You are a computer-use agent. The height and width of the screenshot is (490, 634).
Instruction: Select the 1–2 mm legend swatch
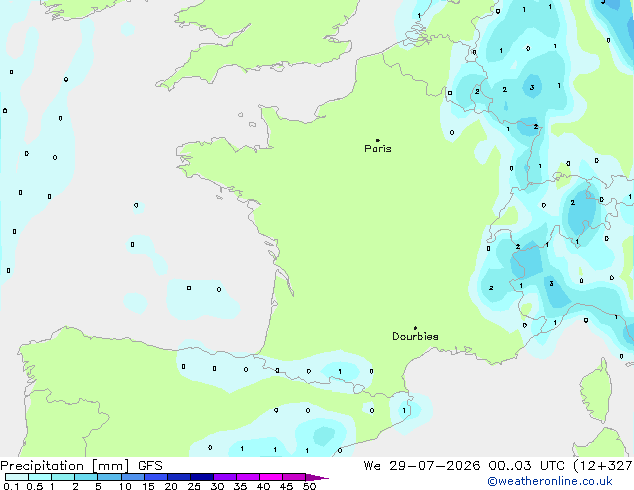tap(63, 477)
